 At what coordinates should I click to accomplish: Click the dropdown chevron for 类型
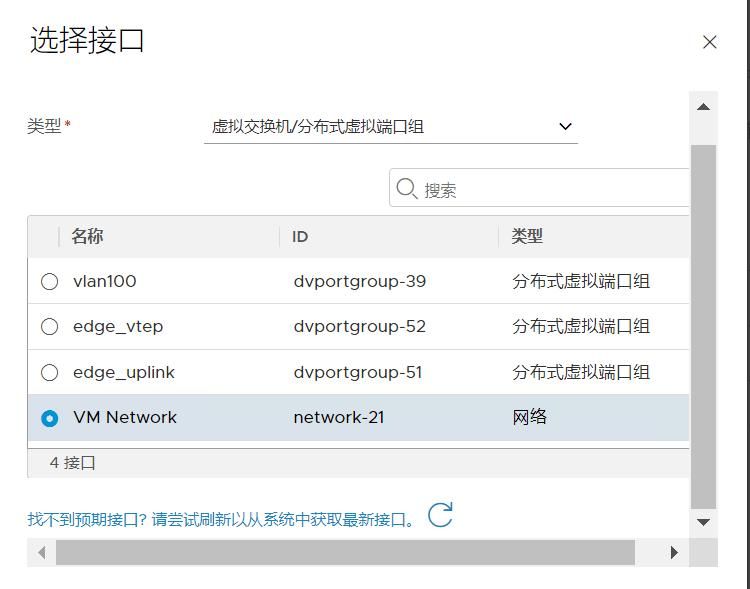pyautogui.click(x=565, y=127)
